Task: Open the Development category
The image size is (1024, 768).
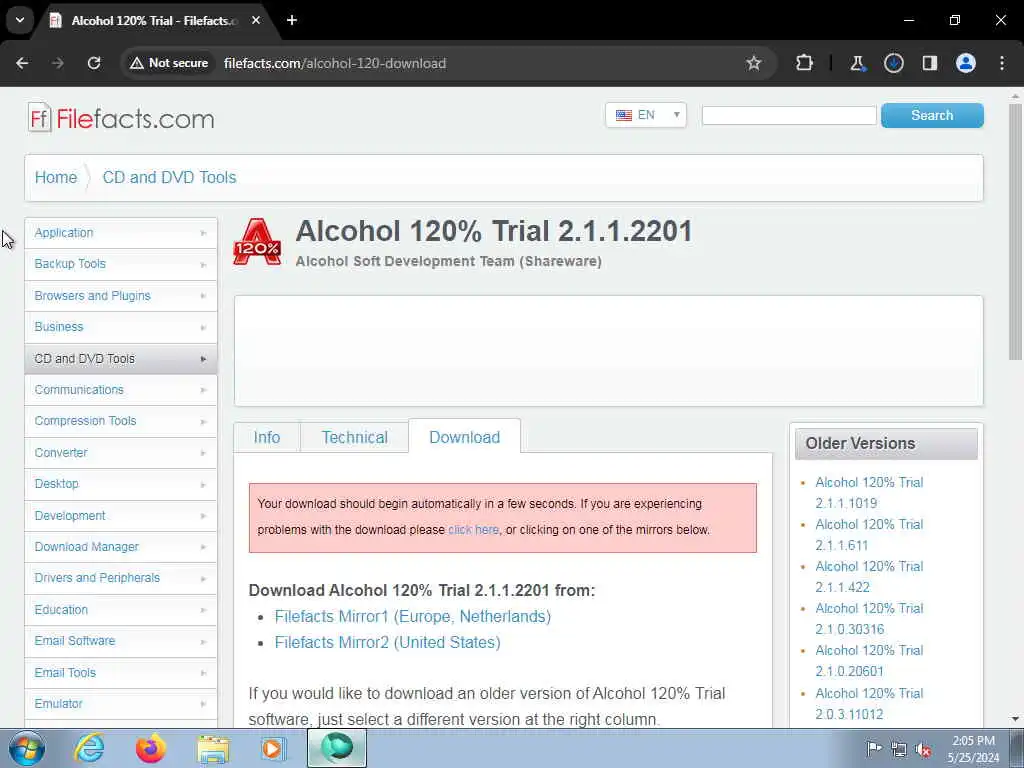Action: click(121, 515)
